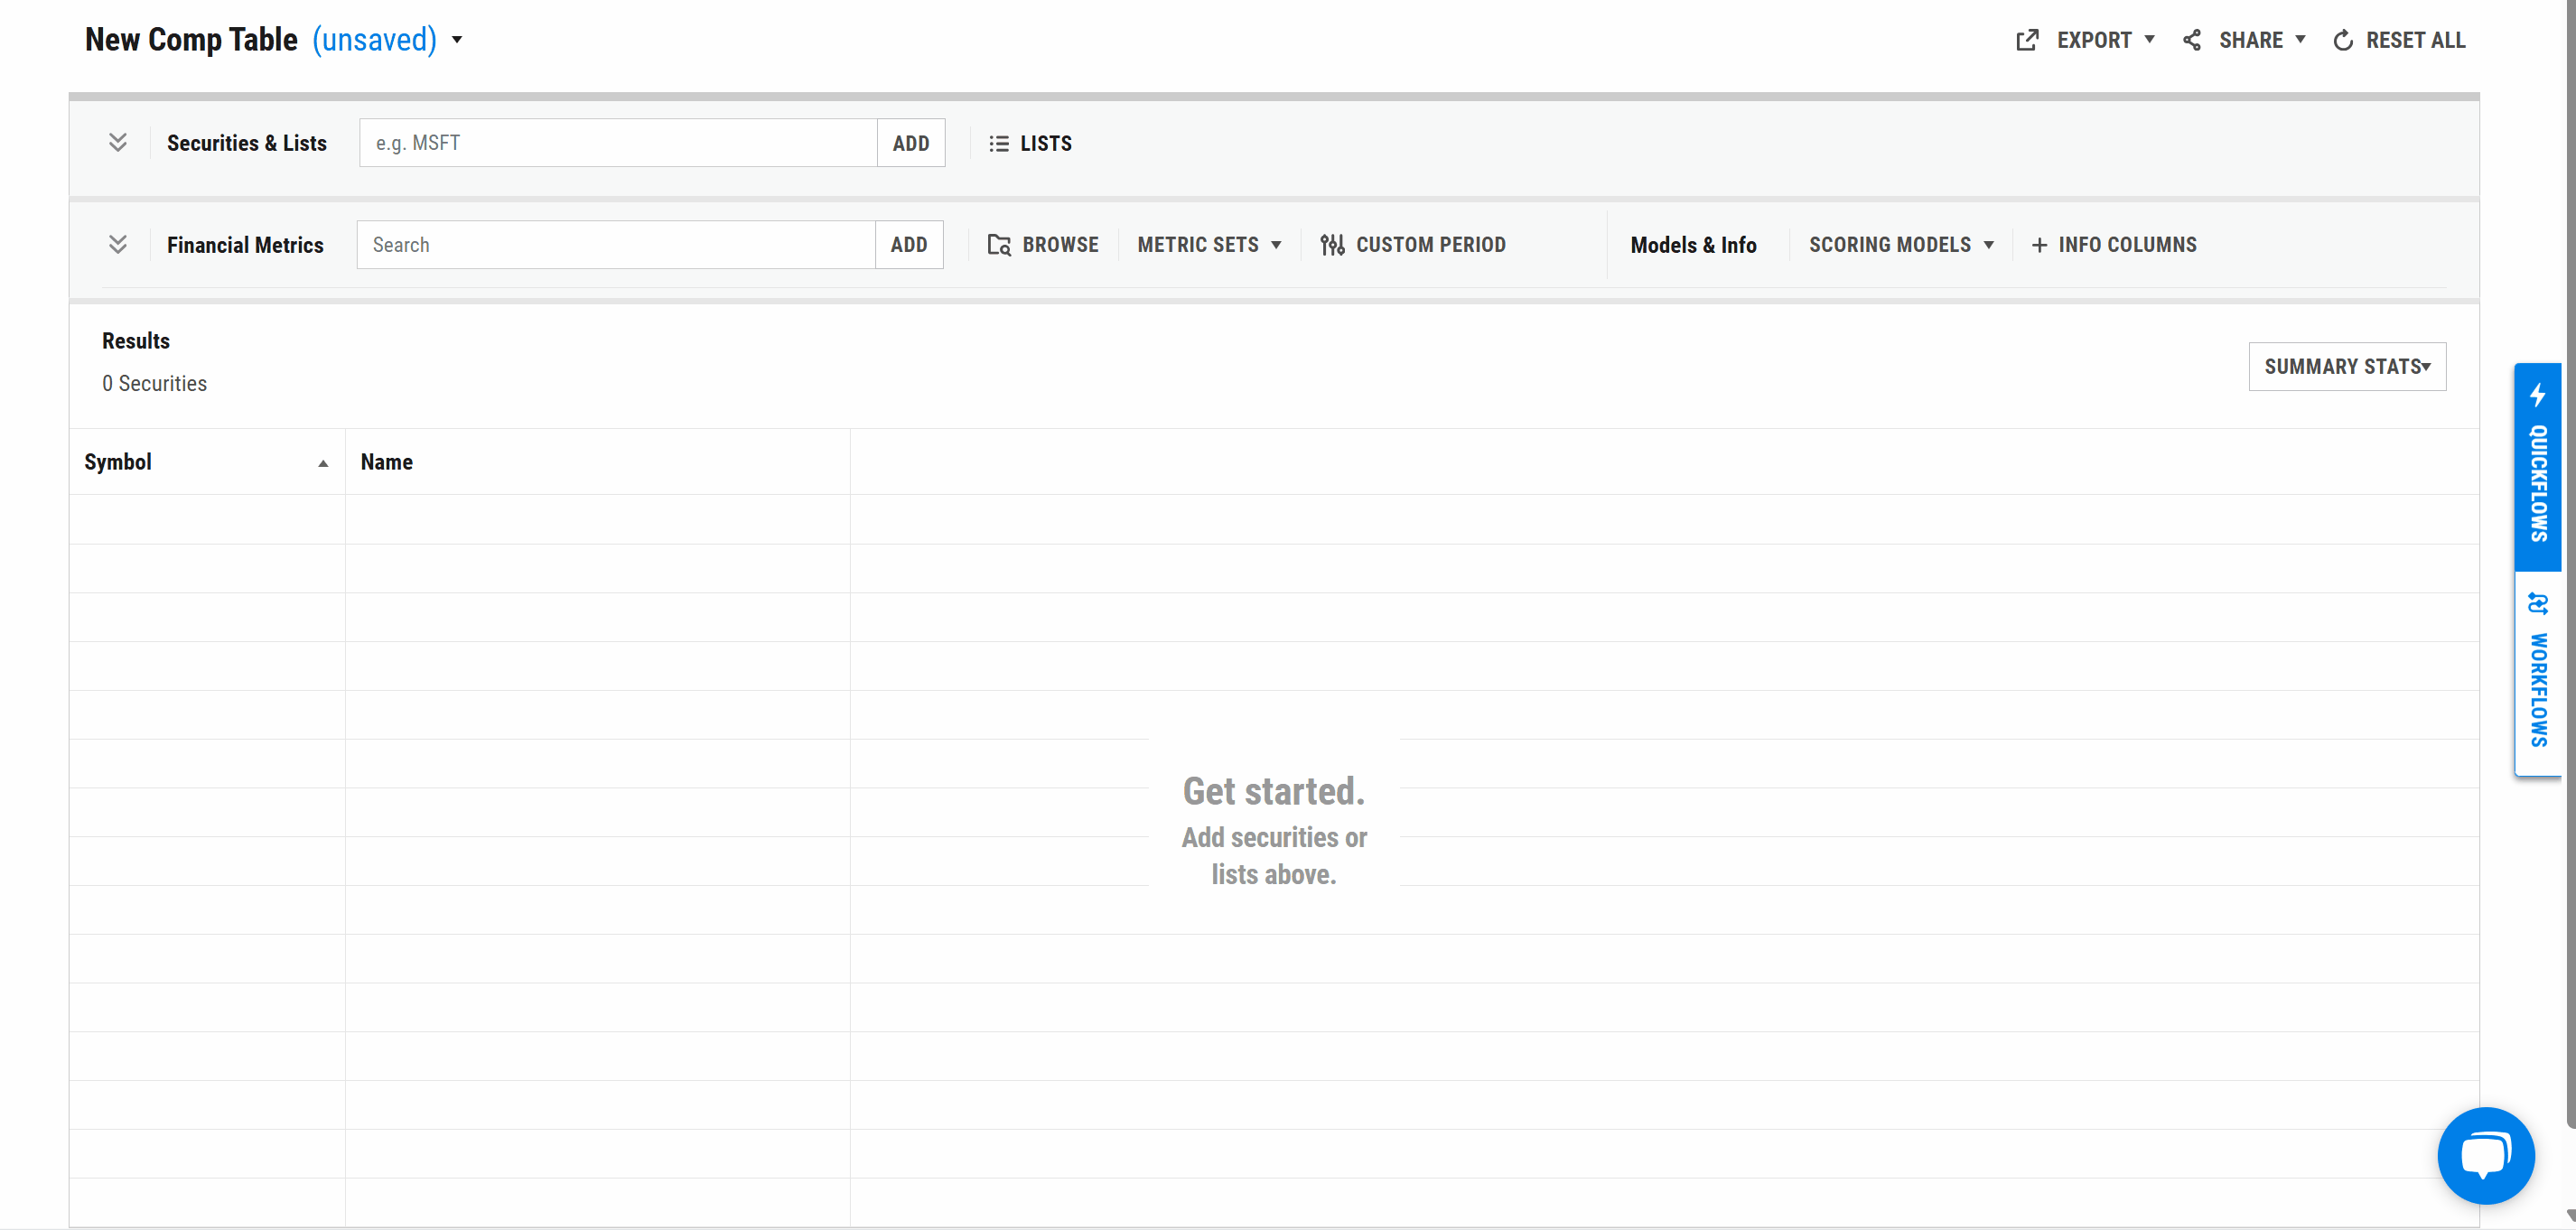Click the Browse button label

pos(1060,245)
